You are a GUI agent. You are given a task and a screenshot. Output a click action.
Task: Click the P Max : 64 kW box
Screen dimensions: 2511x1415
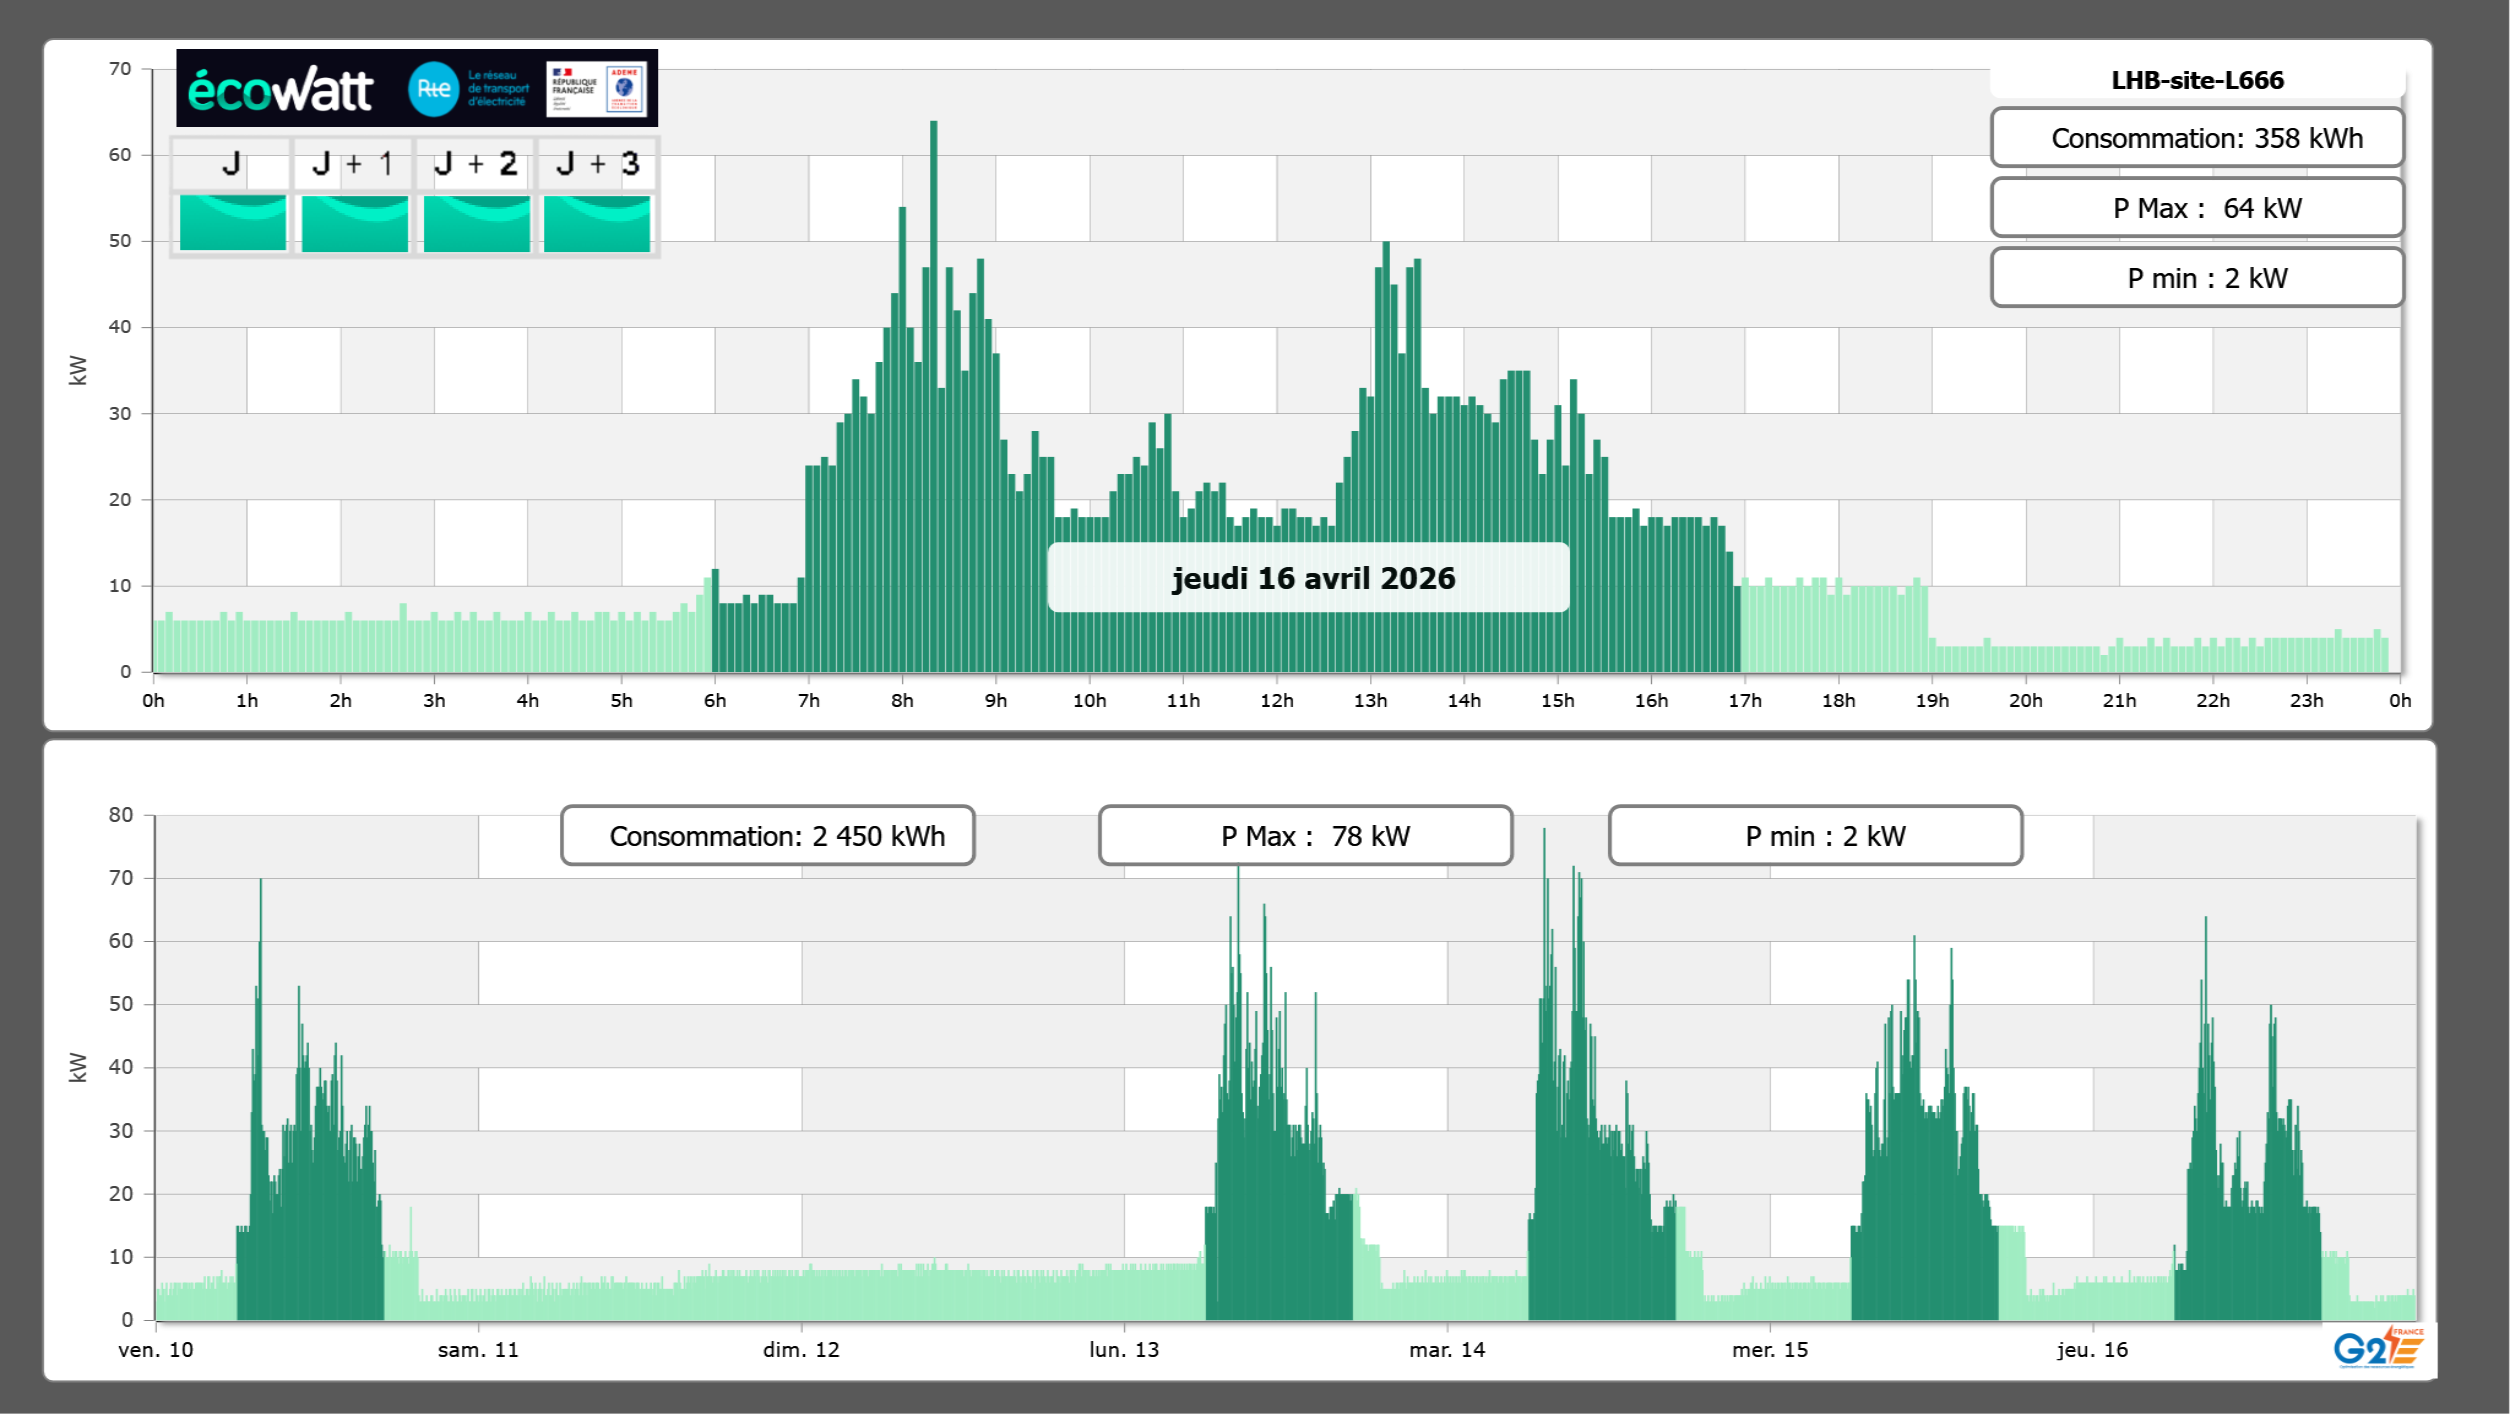pos(2197,208)
